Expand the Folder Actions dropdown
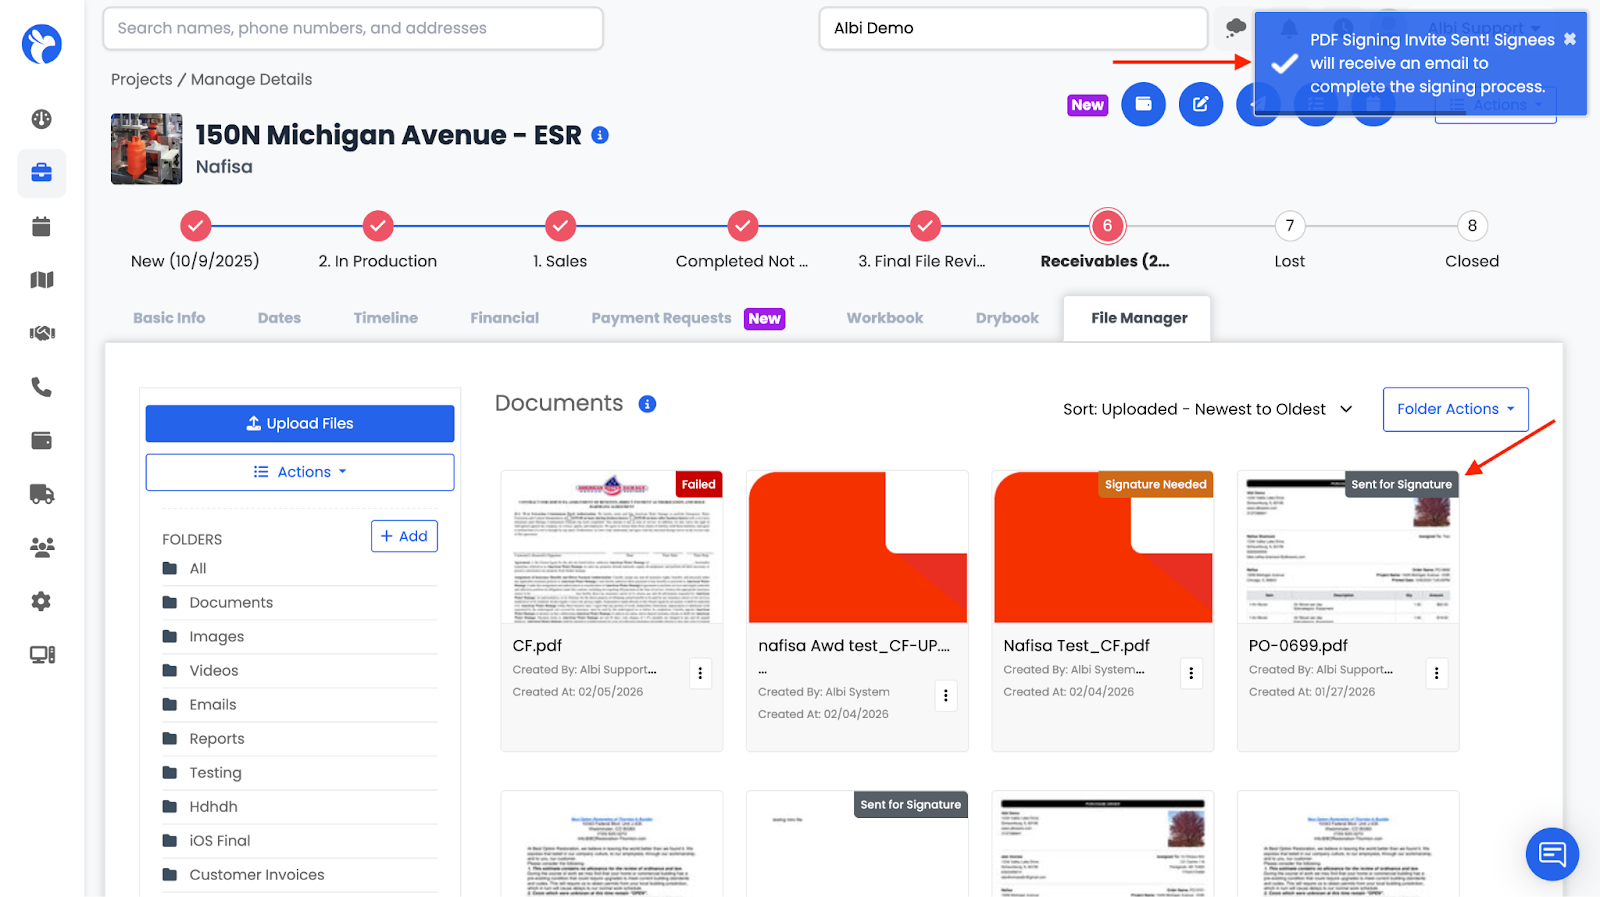This screenshot has height=897, width=1600. [1455, 409]
